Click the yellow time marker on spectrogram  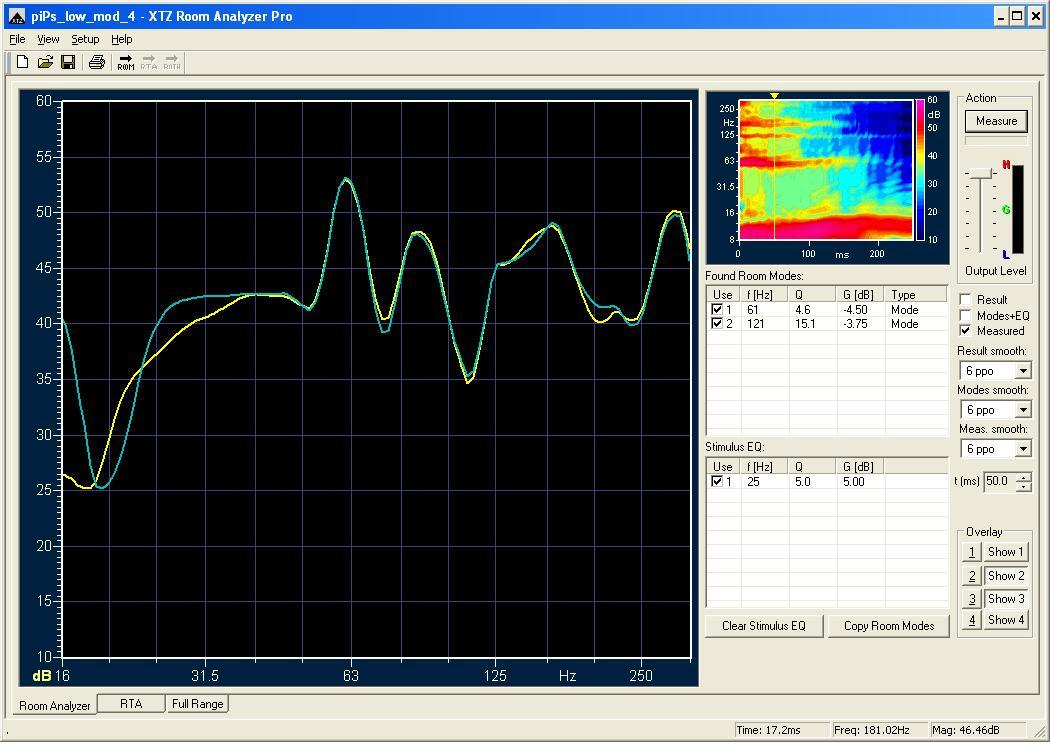774,96
